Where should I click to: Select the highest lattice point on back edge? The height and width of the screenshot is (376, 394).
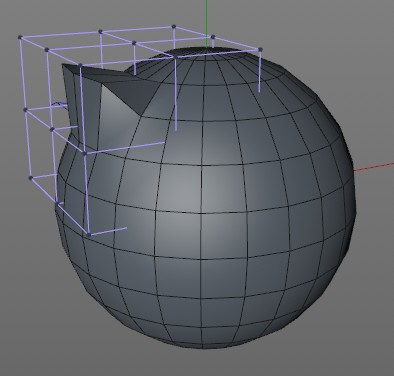coord(174,26)
